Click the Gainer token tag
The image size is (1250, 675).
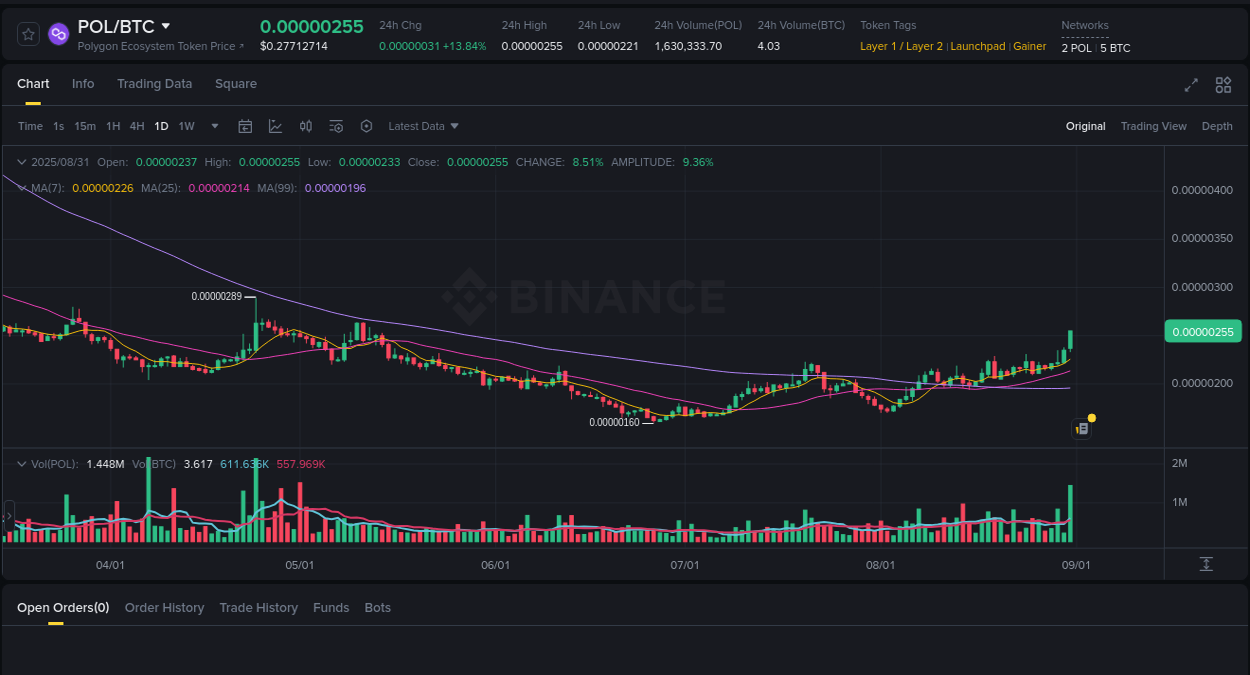pyautogui.click(x=1030, y=46)
